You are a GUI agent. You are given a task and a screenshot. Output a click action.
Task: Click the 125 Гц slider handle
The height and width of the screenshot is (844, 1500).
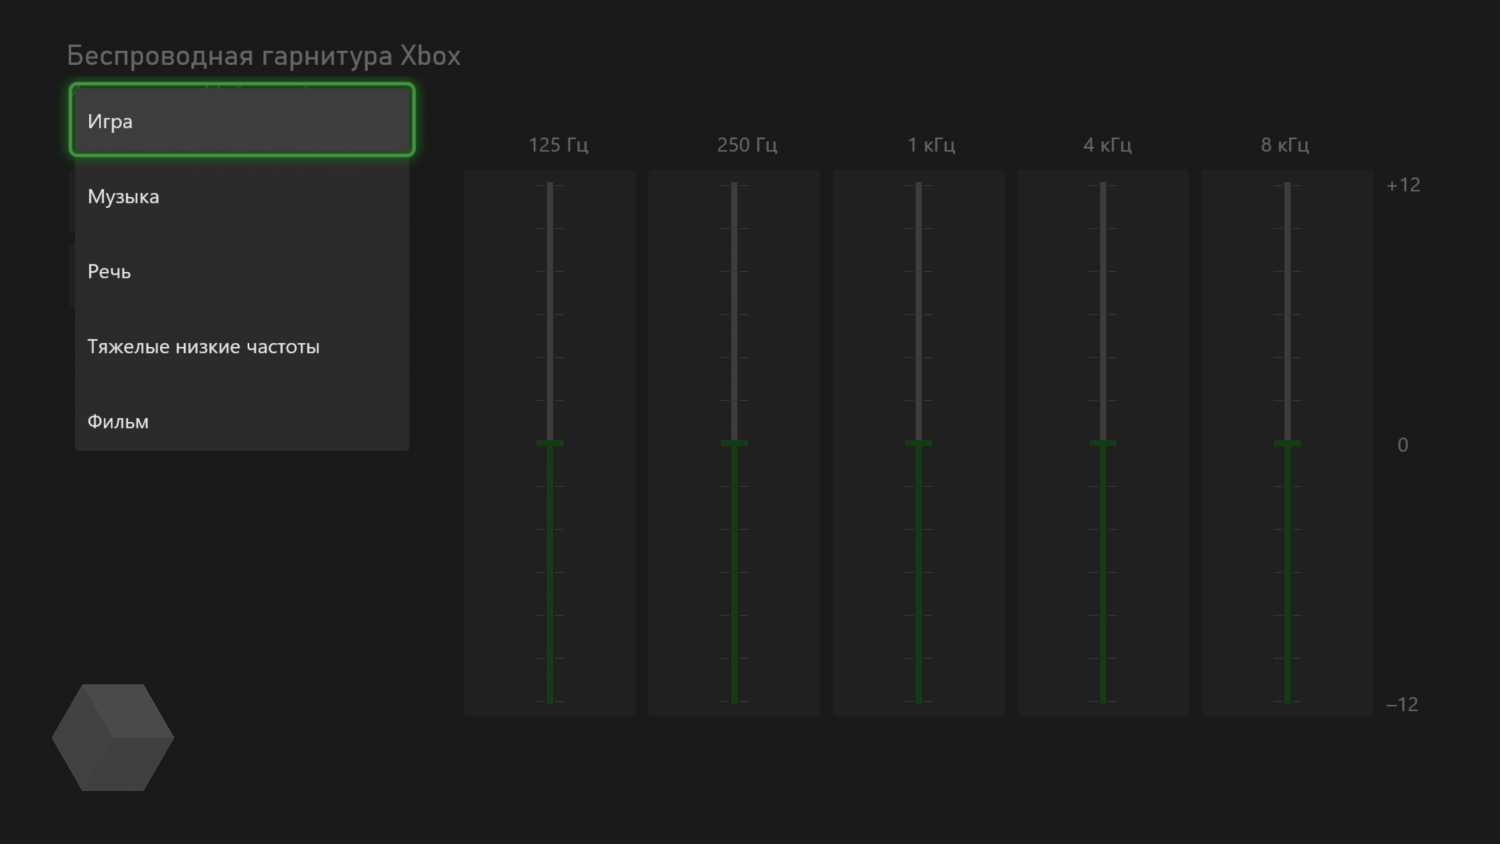pos(550,443)
